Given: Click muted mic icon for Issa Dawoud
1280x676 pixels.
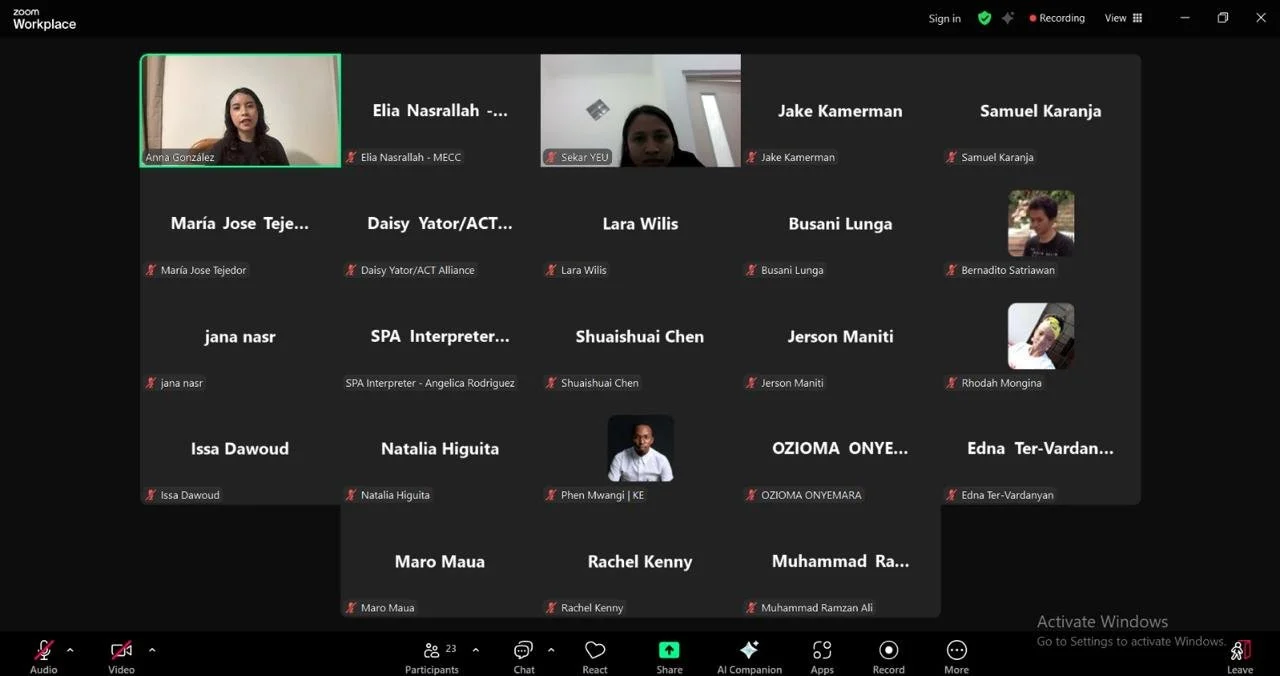Looking at the screenshot, I should click(151, 495).
